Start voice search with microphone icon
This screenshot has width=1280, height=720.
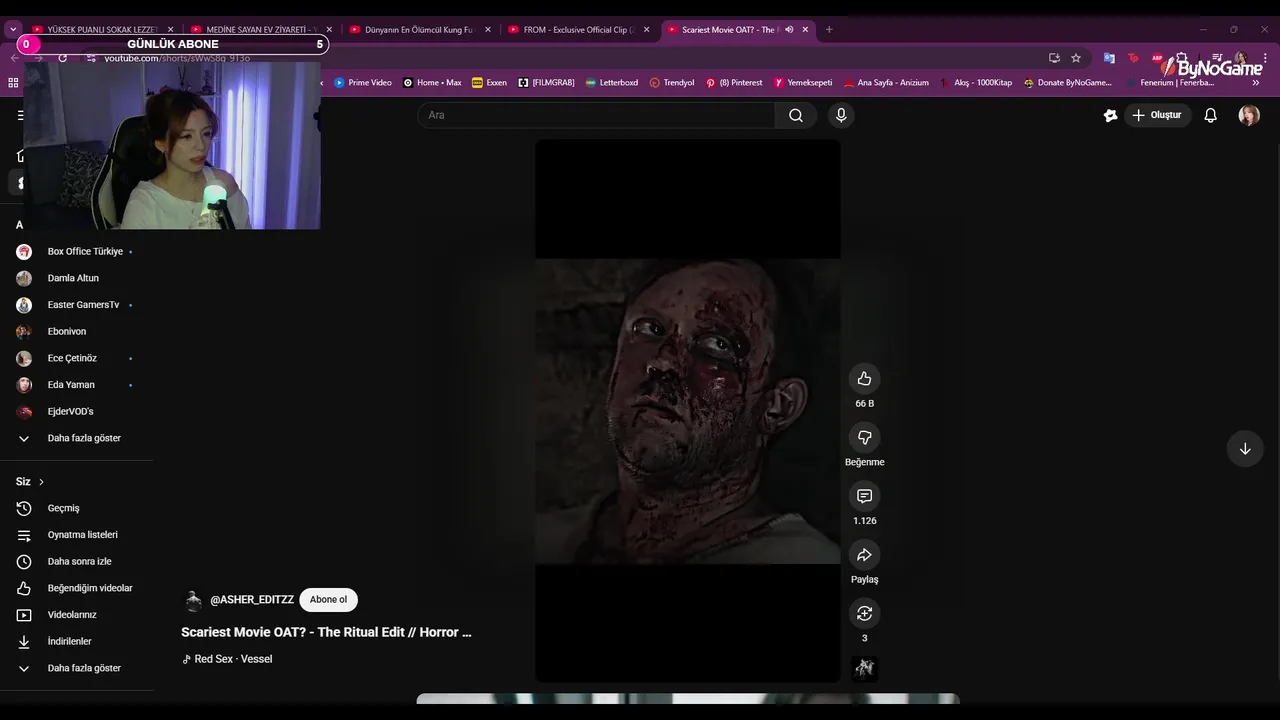point(841,115)
